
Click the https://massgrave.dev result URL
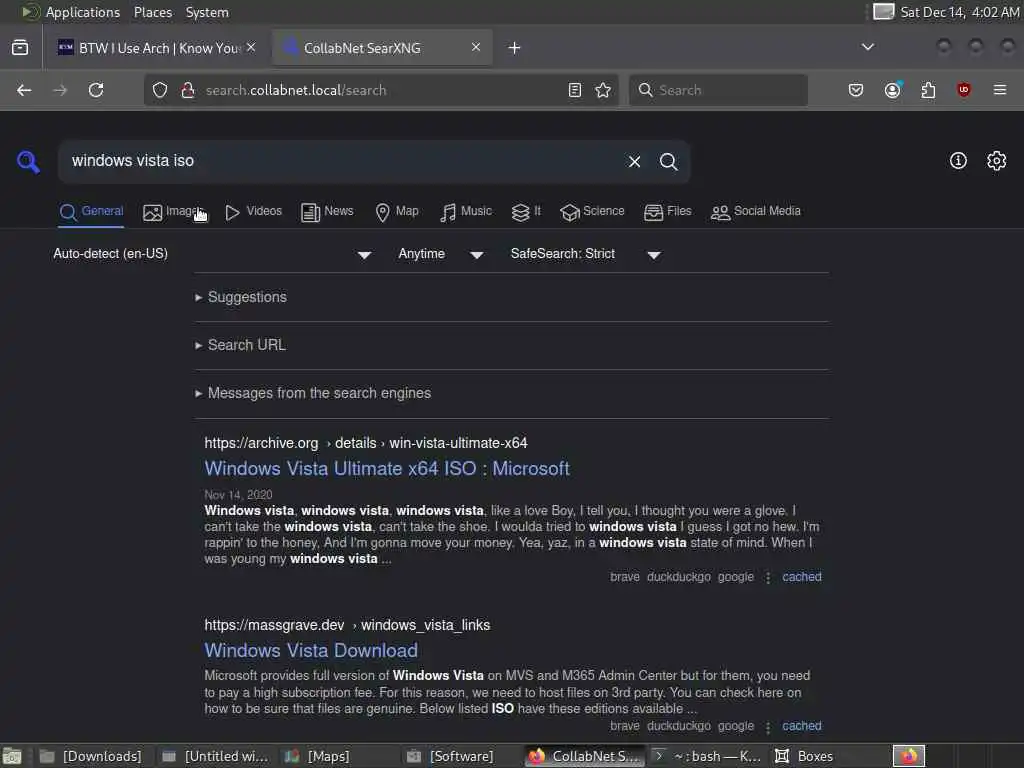[x=347, y=625]
